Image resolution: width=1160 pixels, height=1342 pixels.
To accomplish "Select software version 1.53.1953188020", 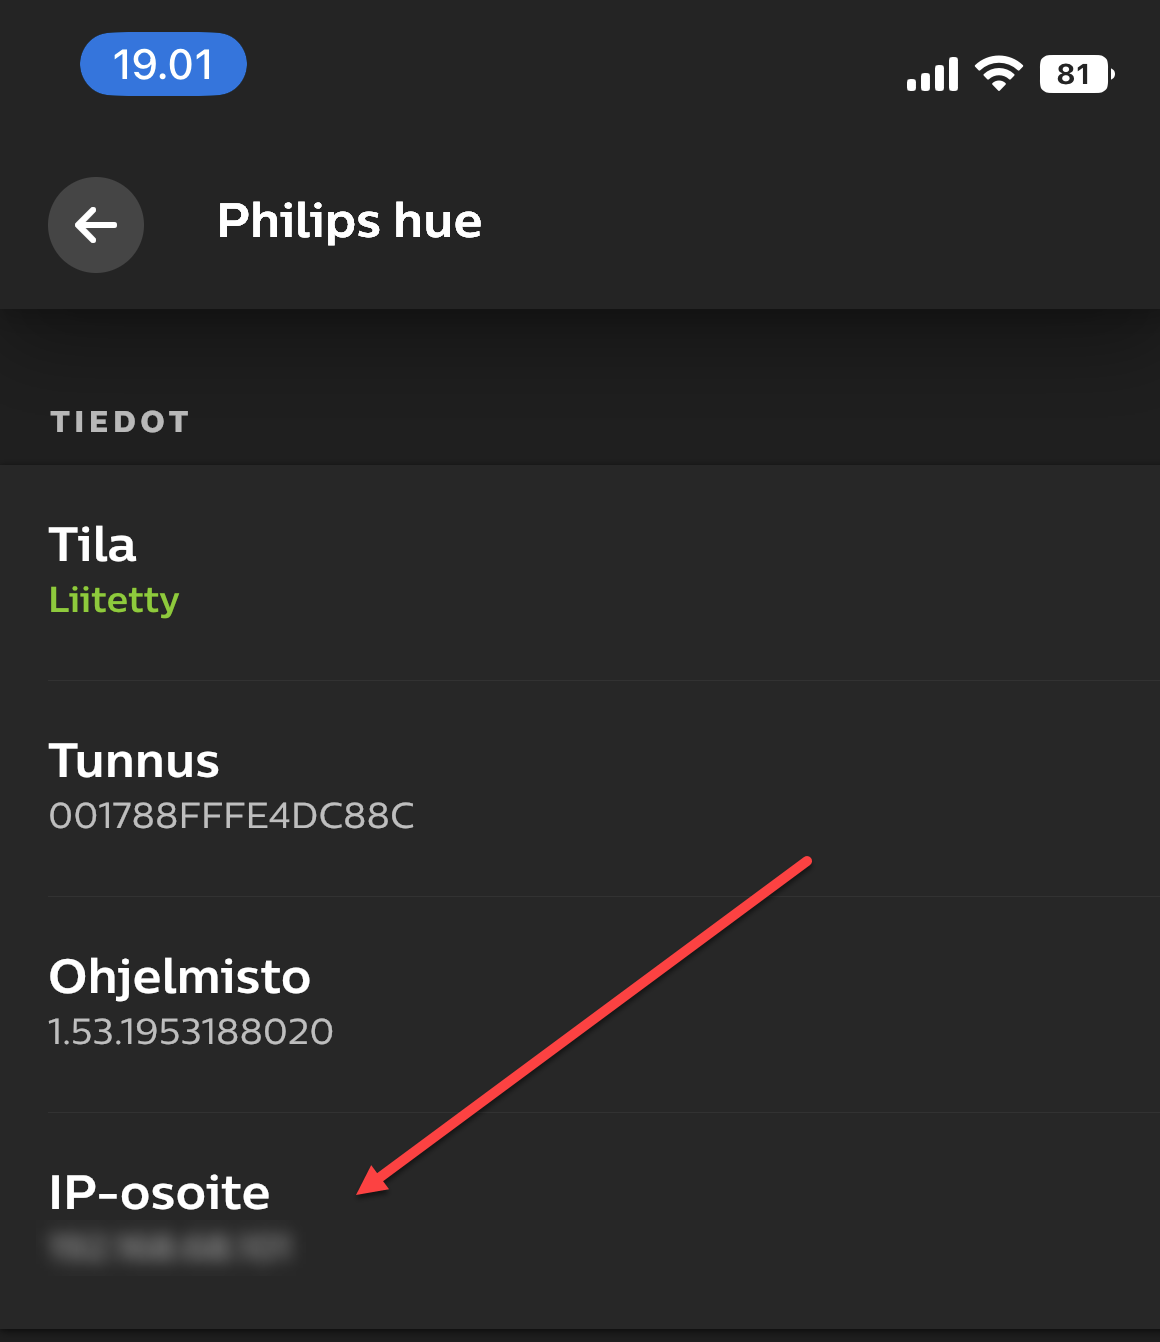I will coord(191,1032).
